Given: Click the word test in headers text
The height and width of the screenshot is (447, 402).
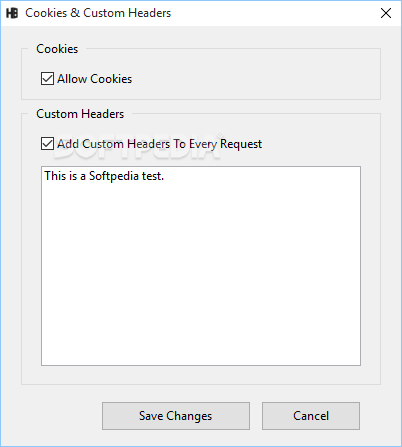Looking at the screenshot, I should point(152,176).
